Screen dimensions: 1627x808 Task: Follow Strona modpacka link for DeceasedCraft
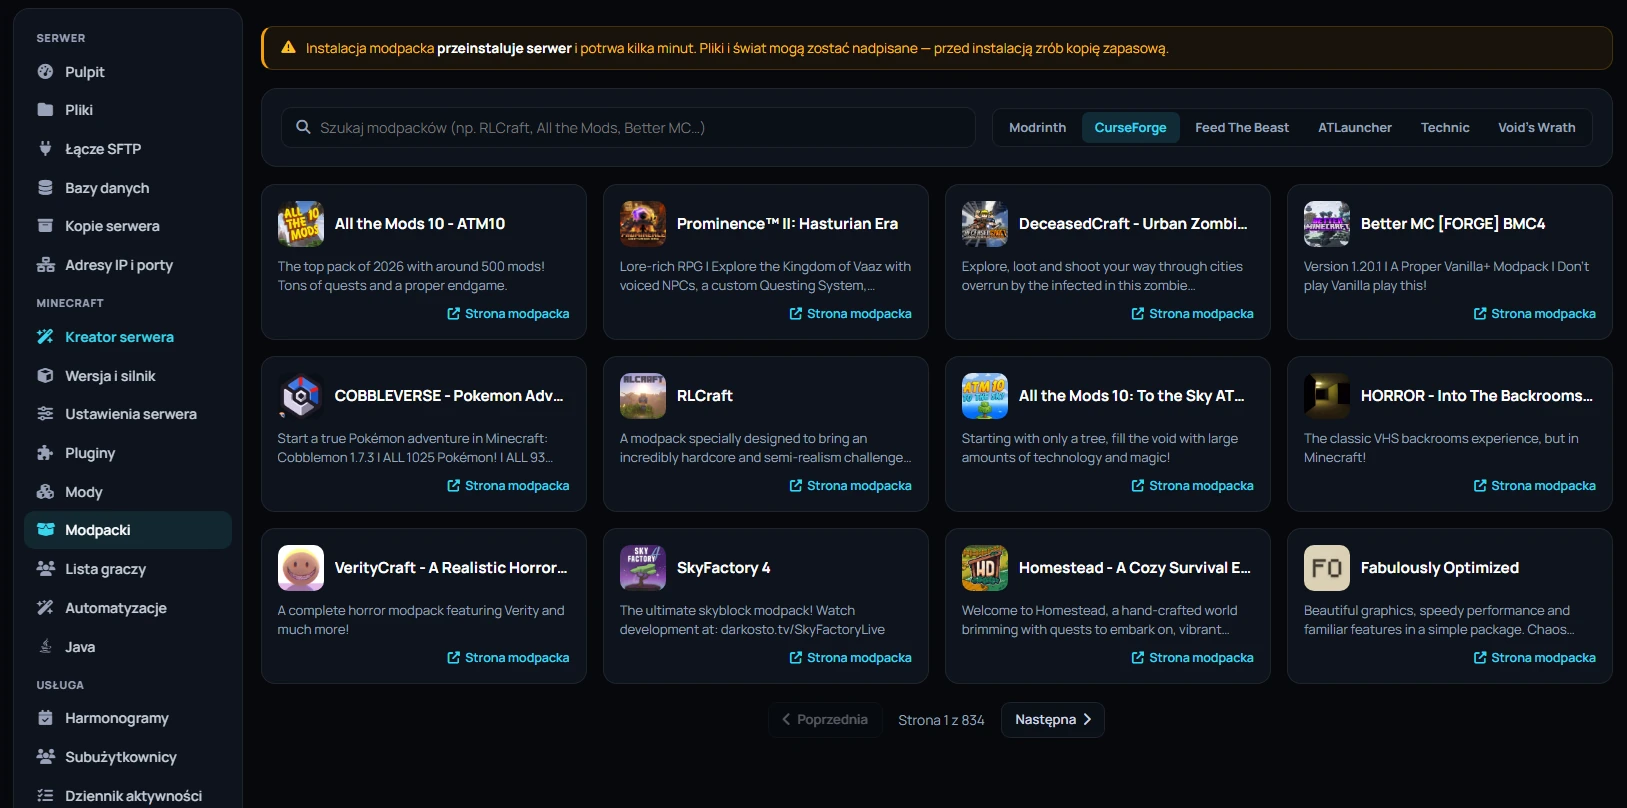pos(1192,314)
